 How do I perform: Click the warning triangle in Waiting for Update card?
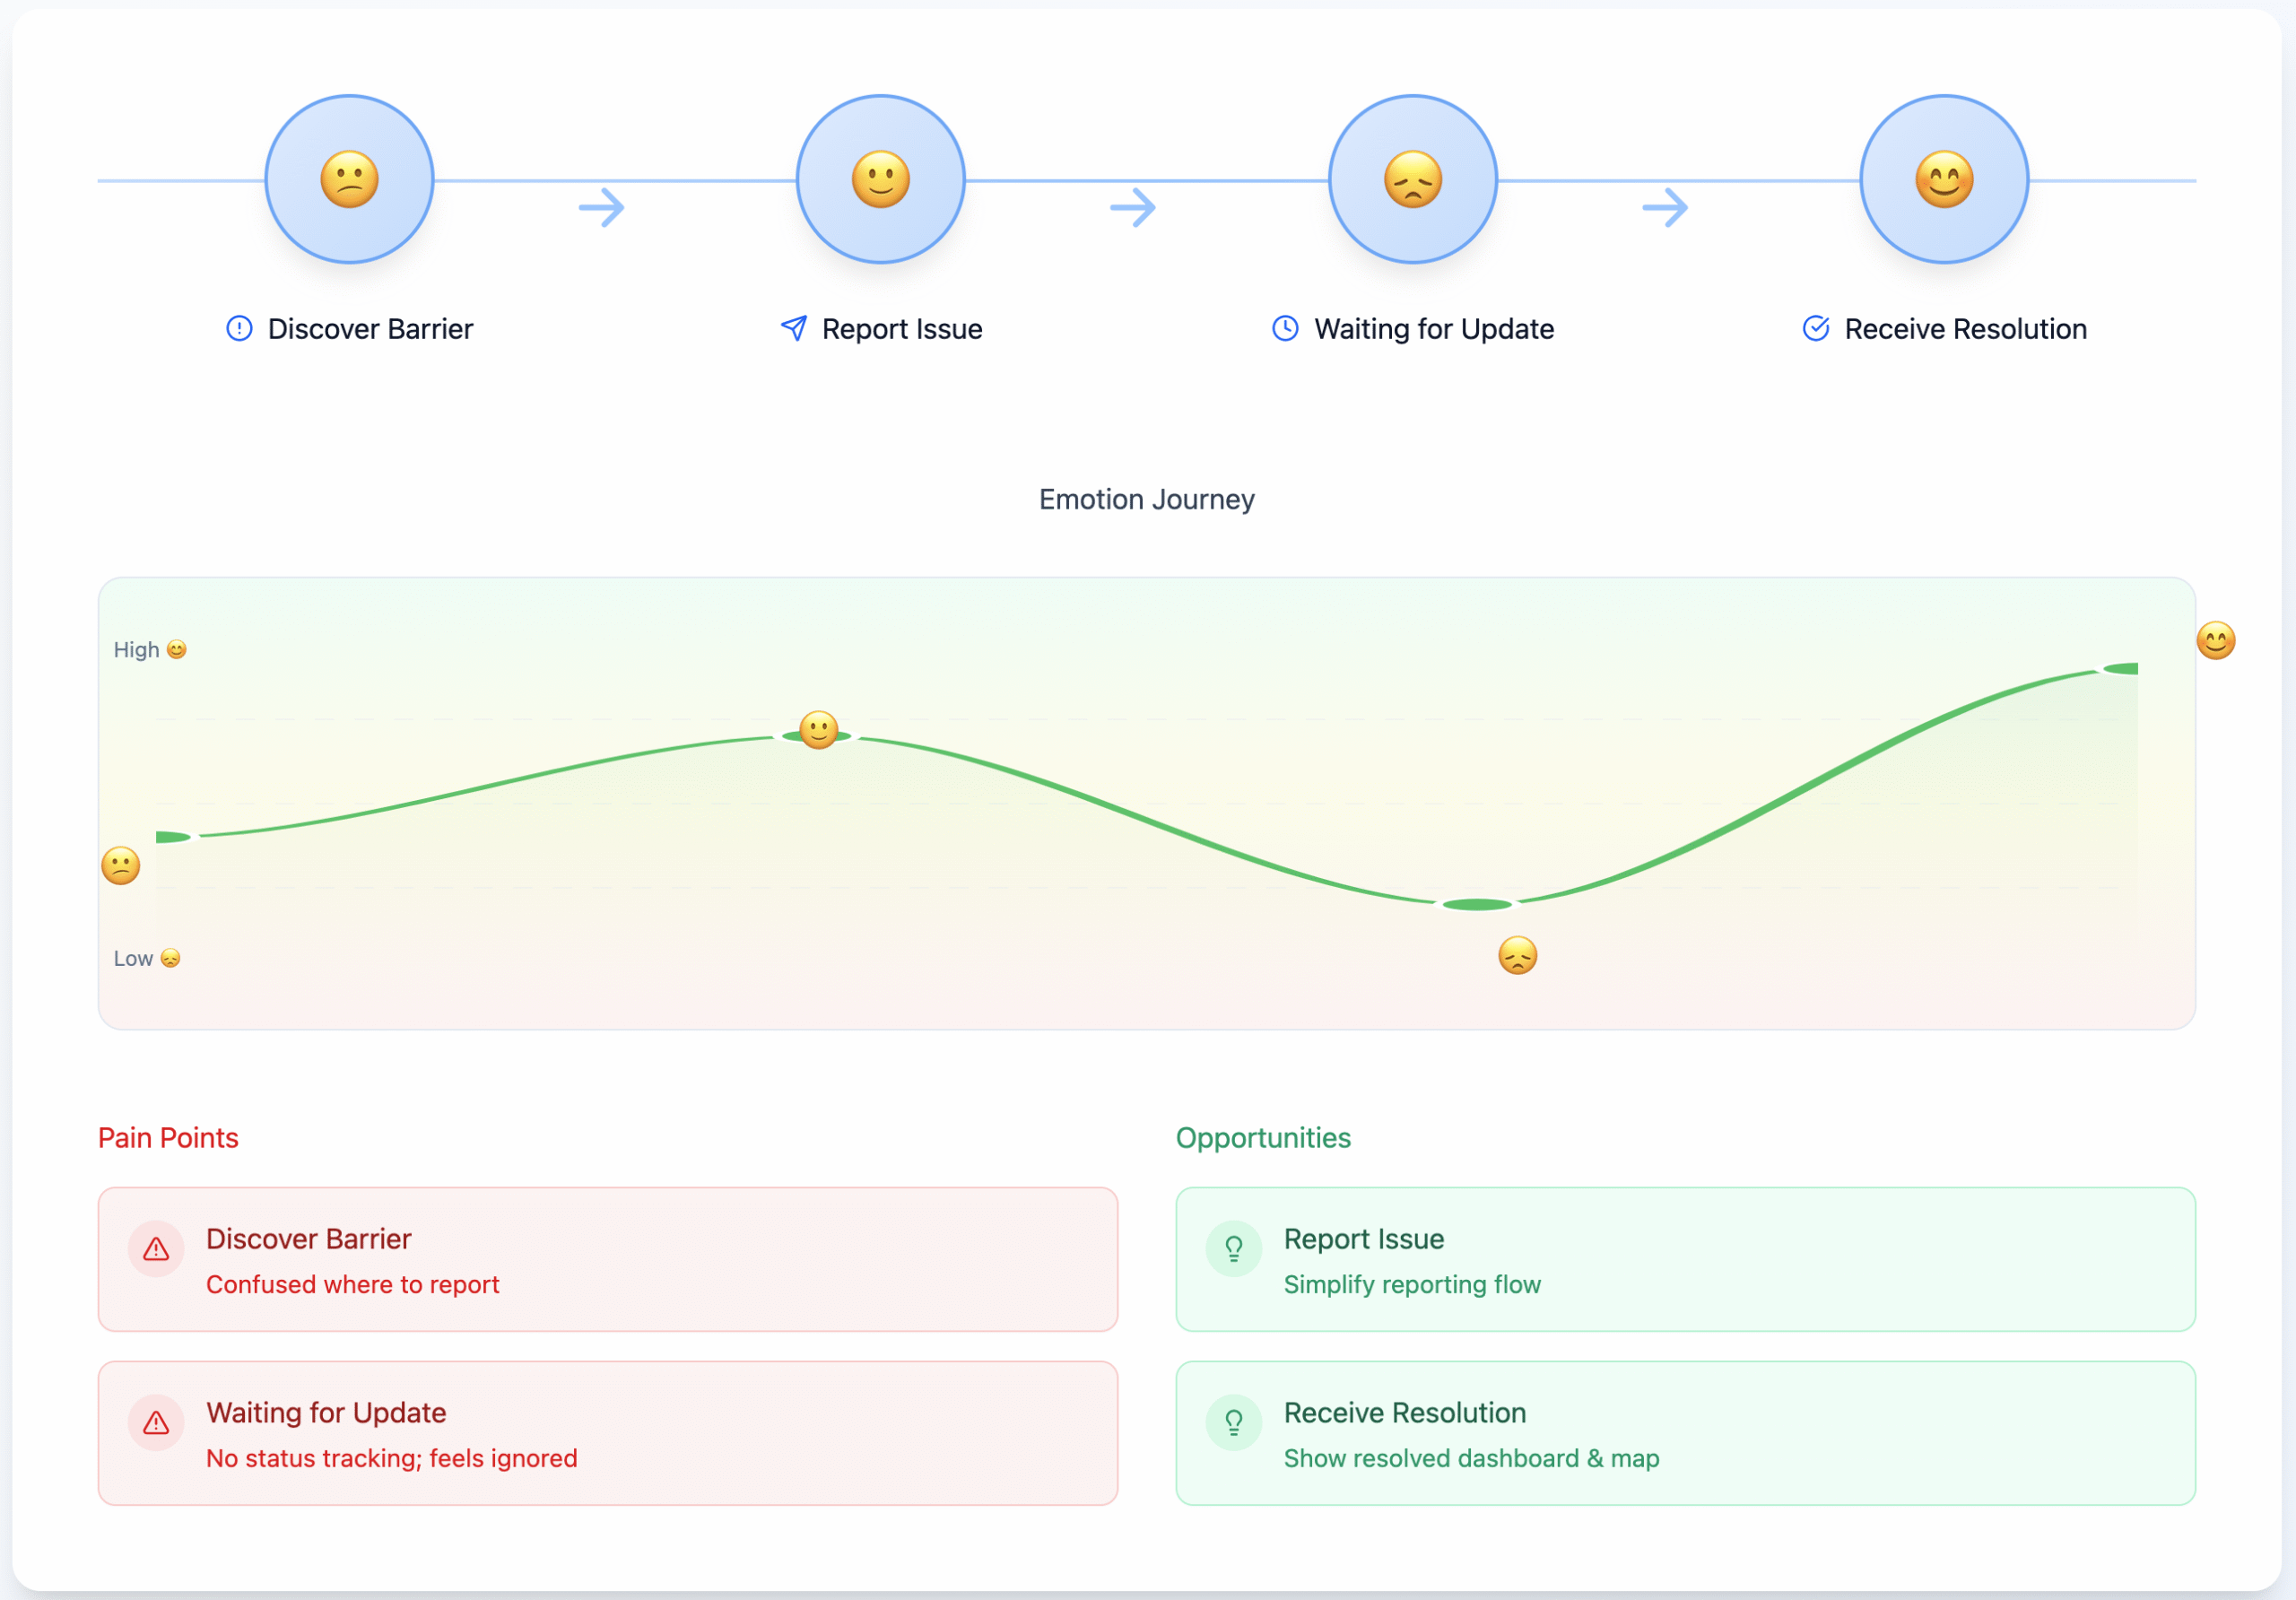click(x=156, y=1423)
